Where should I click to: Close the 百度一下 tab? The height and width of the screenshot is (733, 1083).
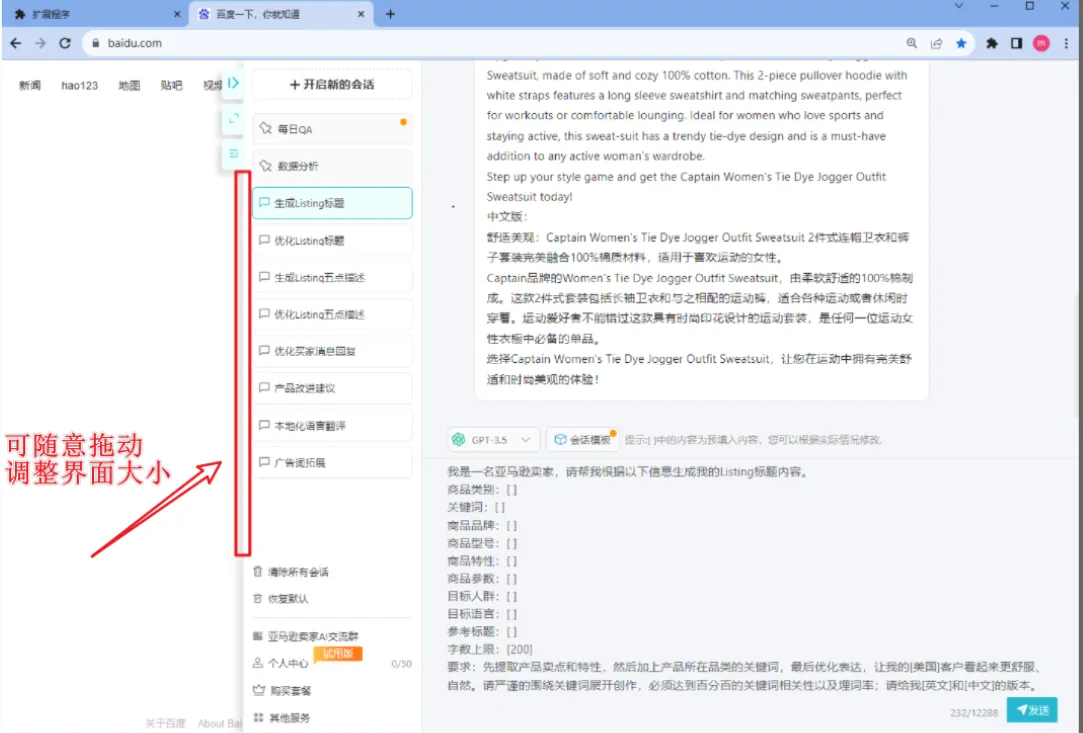pos(361,14)
